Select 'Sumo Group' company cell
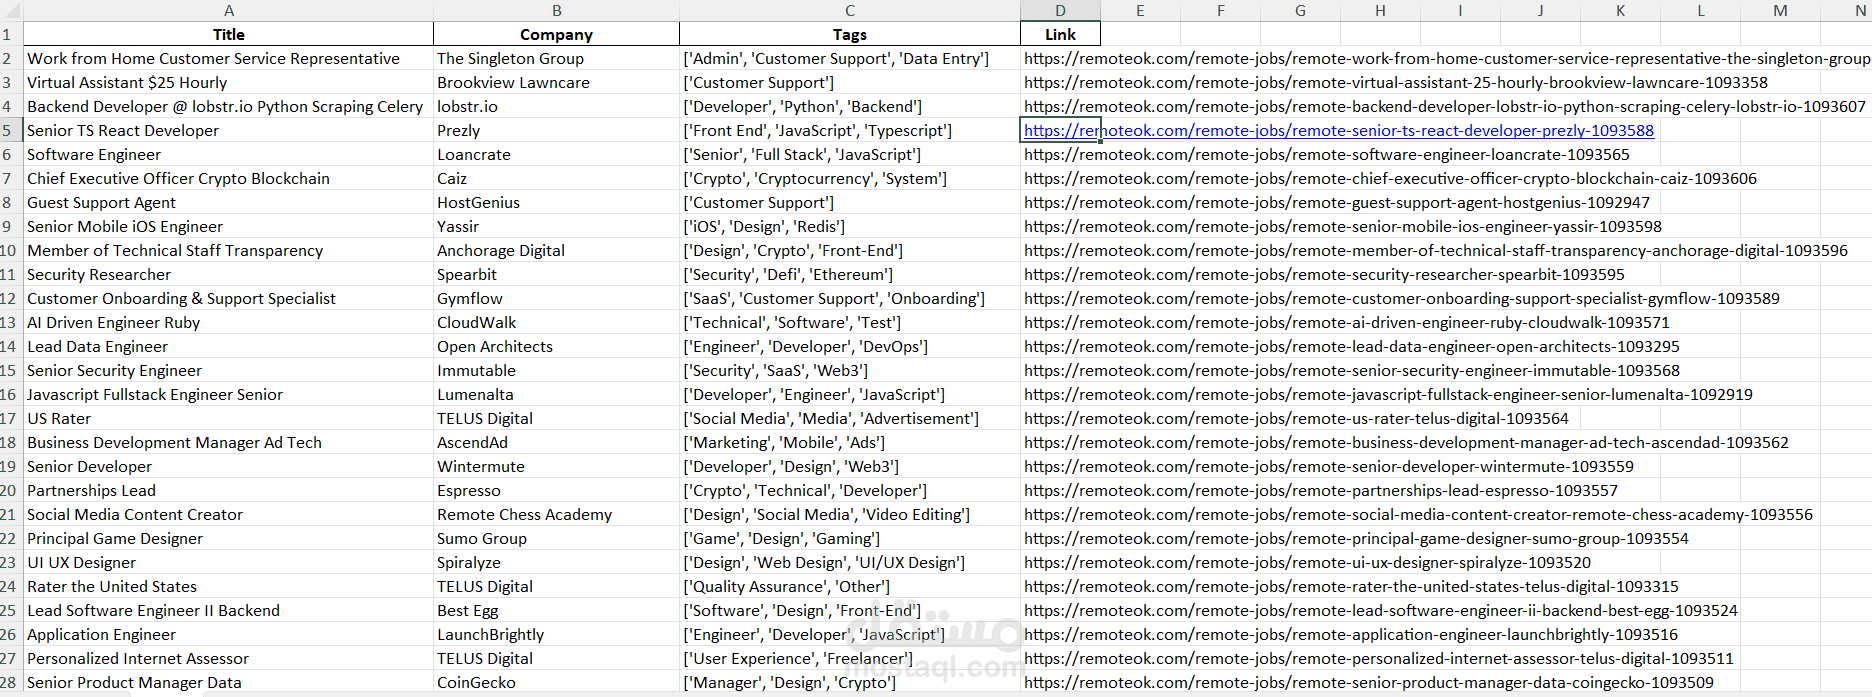The height and width of the screenshot is (697, 1872). click(556, 538)
